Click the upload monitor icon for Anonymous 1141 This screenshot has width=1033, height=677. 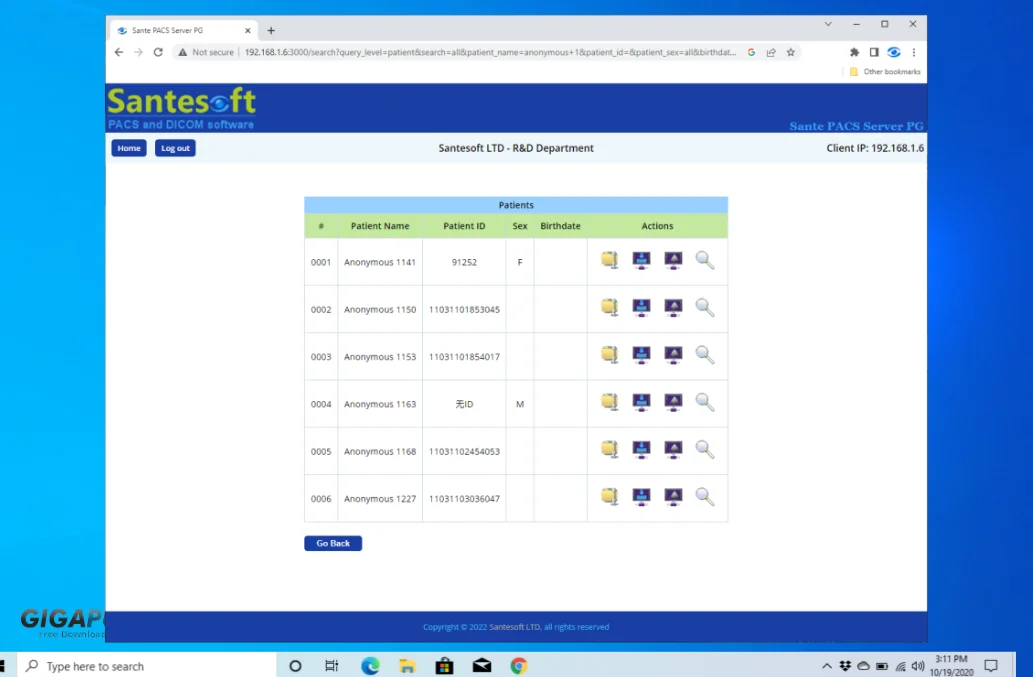(673, 260)
